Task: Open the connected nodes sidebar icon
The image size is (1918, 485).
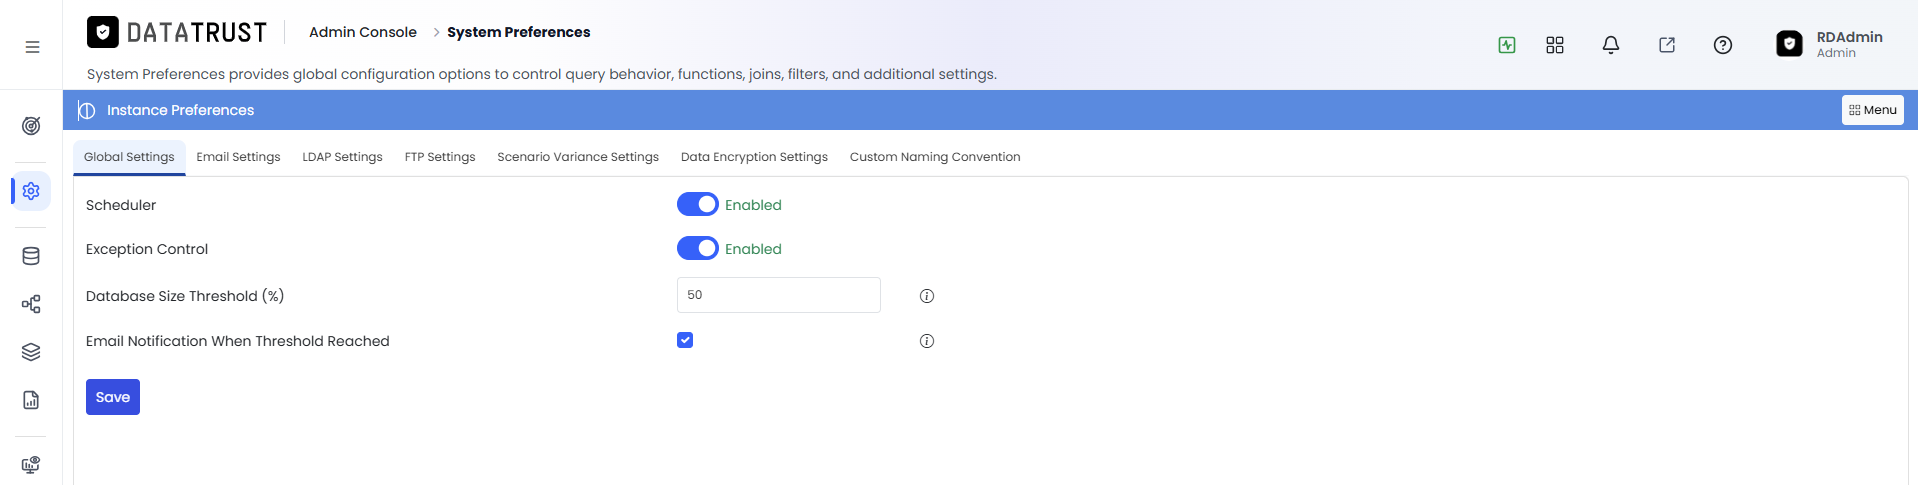Action: coord(31,304)
